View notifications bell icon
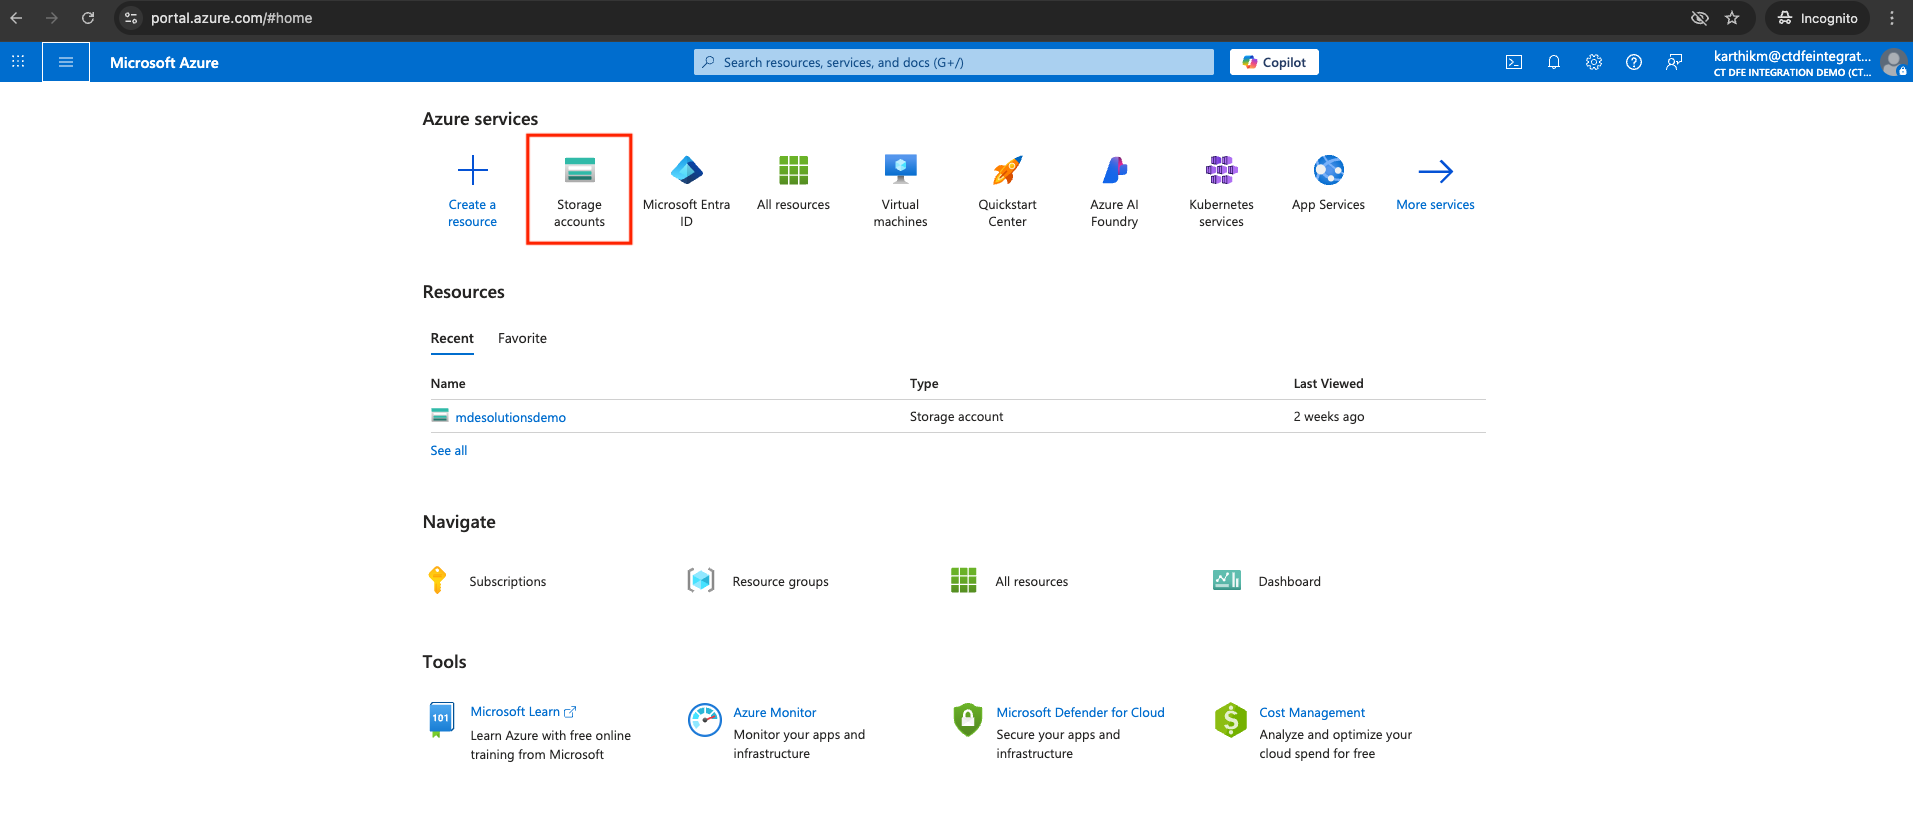 (x=1554, y=62)
